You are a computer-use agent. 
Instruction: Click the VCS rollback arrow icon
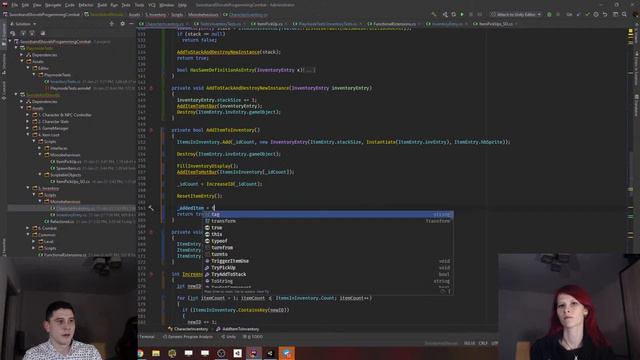pos(605,14)
